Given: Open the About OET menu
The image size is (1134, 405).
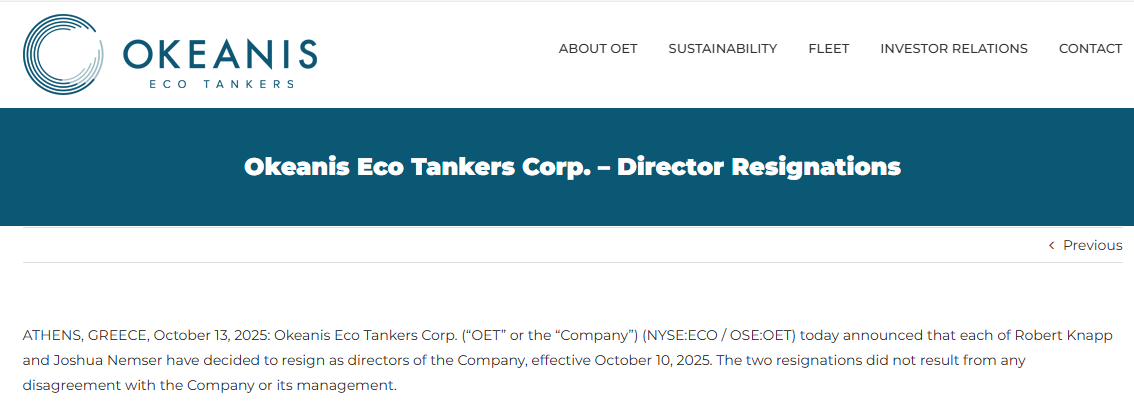Looking at the screenshot, I should click(x=598, y=48).
